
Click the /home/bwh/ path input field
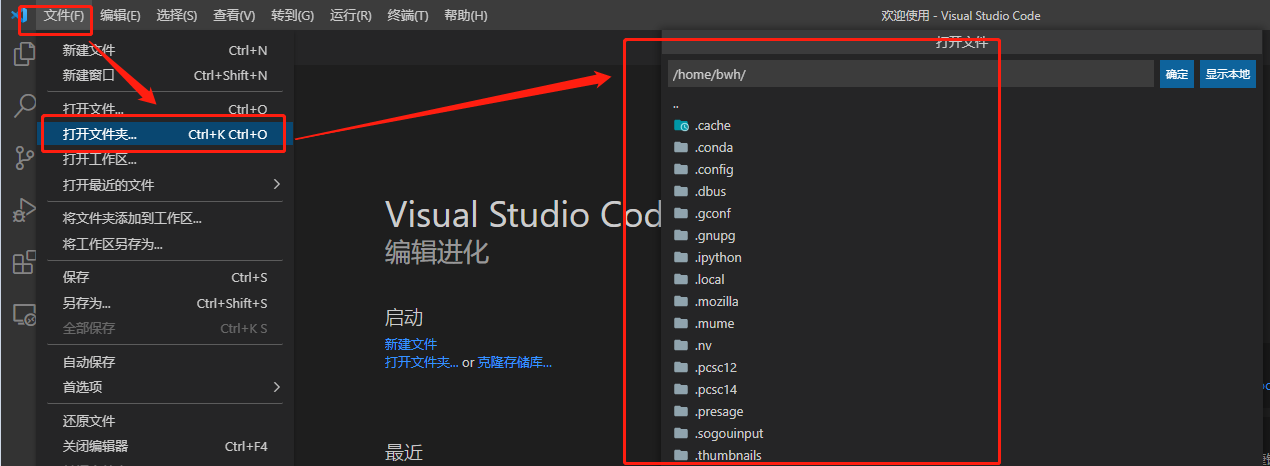[x=911, y=74]
